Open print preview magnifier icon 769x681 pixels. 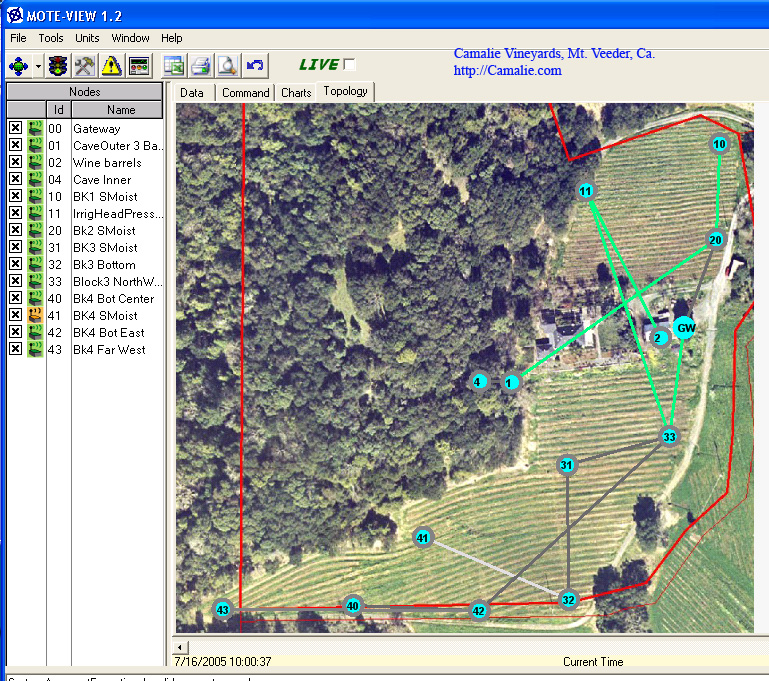click(228, 66)
